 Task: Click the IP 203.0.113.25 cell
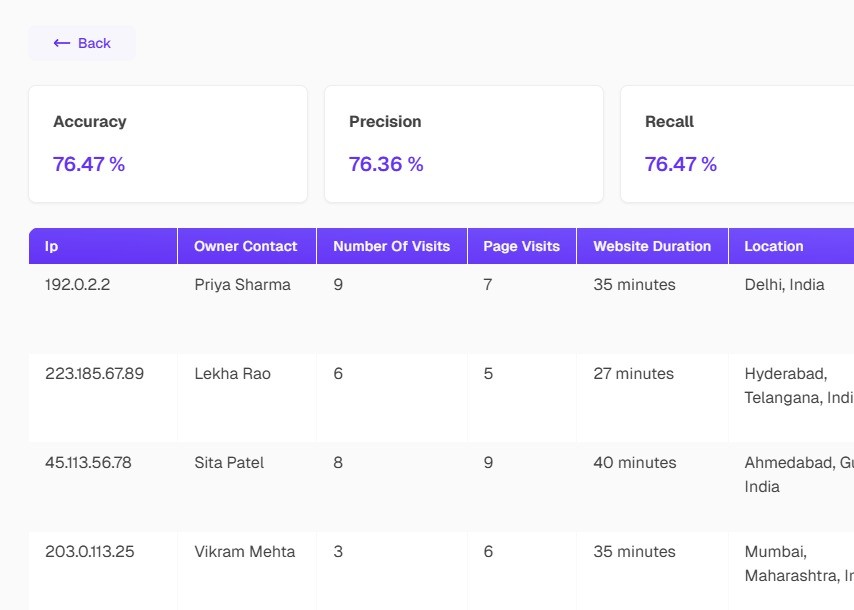pyautogui.click(x=103, y=571)
